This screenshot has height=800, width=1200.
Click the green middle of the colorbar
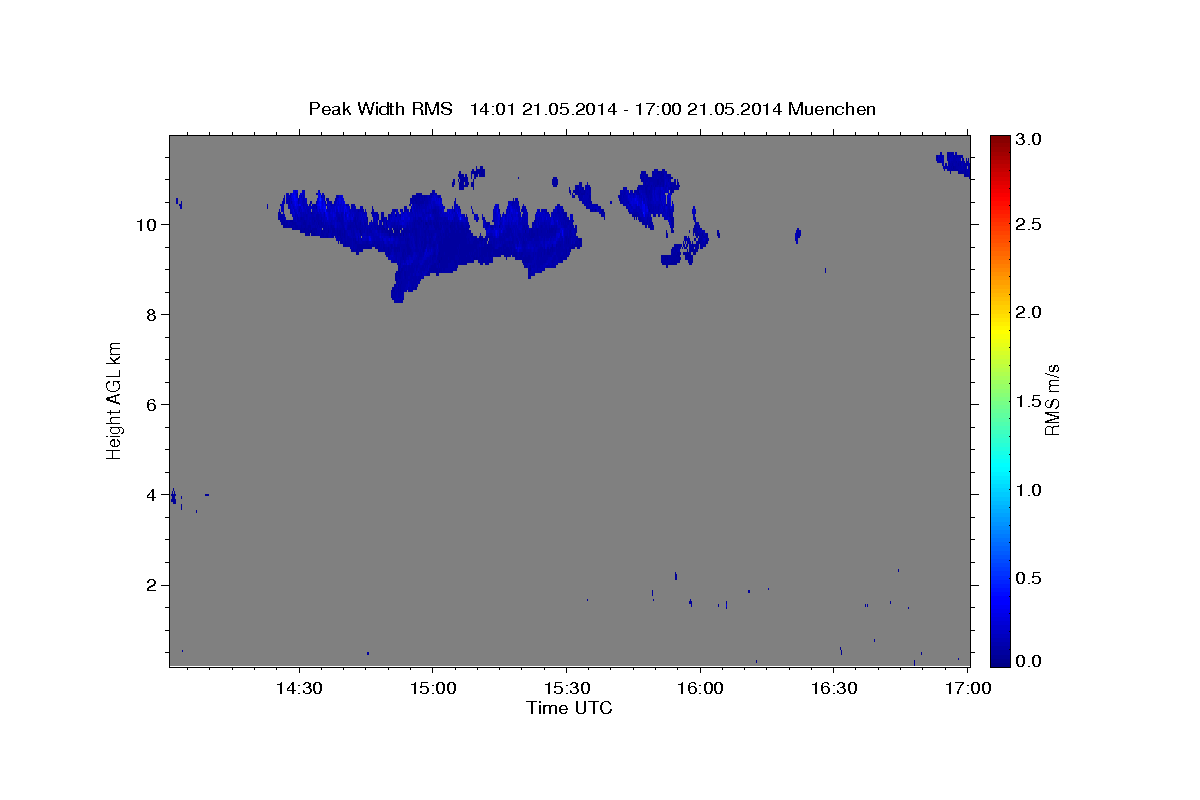click(x=999, y=400)
